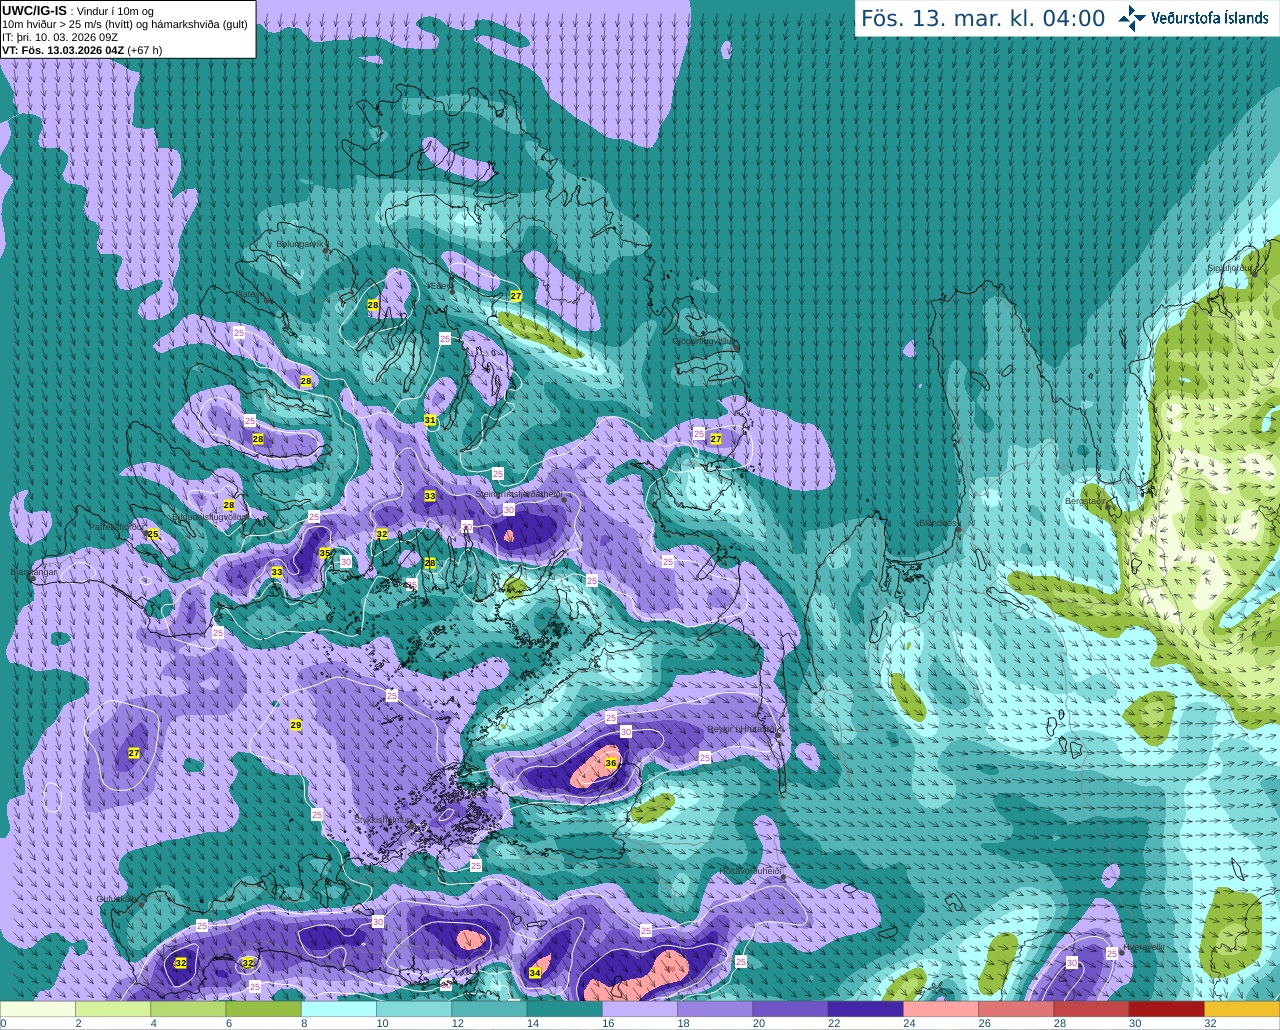Click the Steingrímsfjarðarheiði station label
This screenshot has height=1030, width=1280.
(518, 494)
